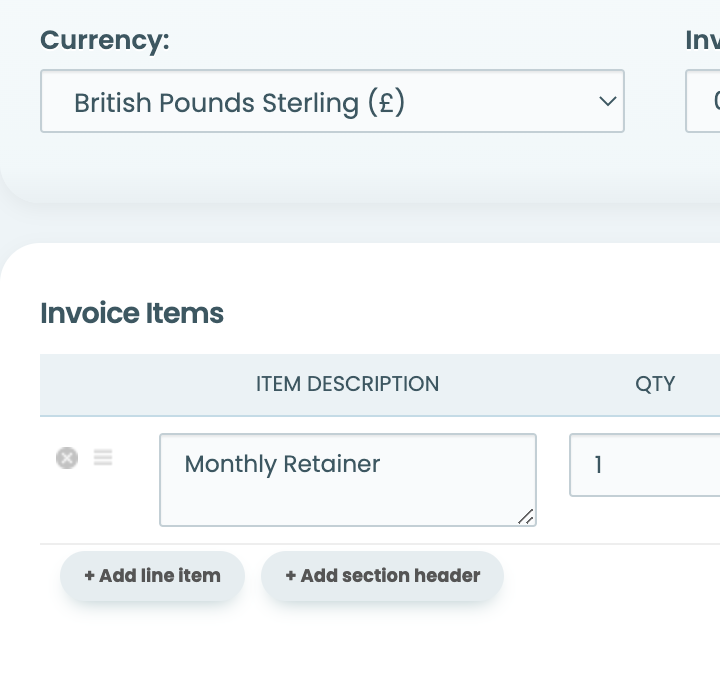The image size is (720, 680).
Task: Click the pound symbol in currency selector
Action: (386, 103)
